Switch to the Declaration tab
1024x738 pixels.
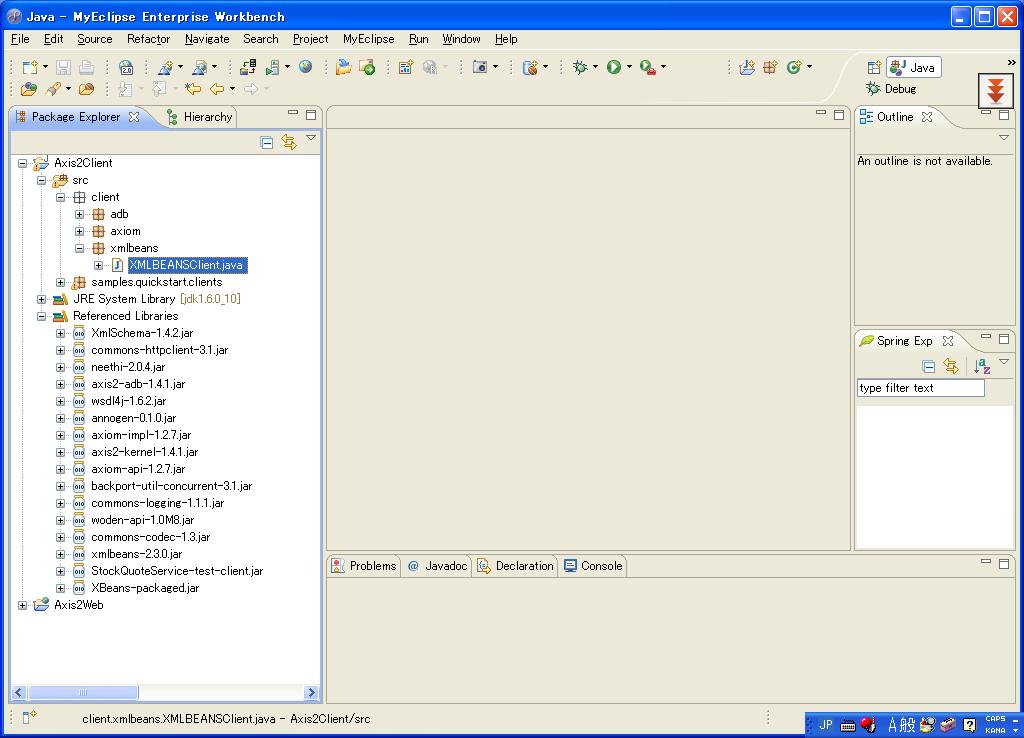pos(515,566)
